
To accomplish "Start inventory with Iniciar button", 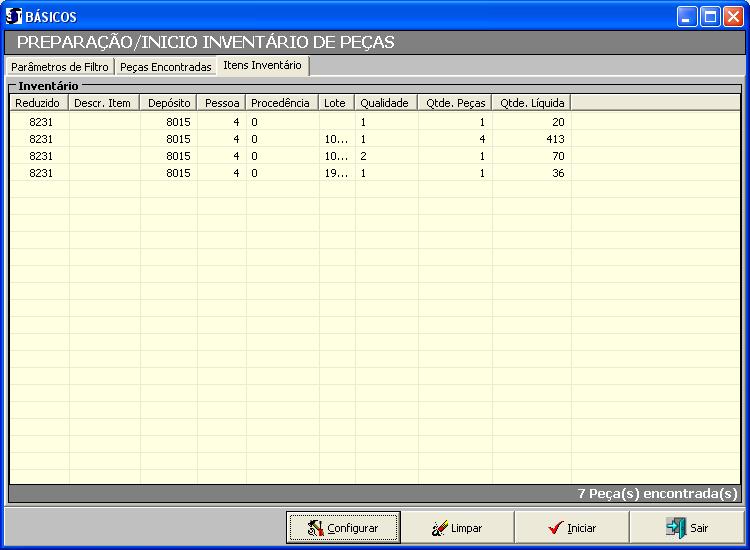I will (572, 527).
